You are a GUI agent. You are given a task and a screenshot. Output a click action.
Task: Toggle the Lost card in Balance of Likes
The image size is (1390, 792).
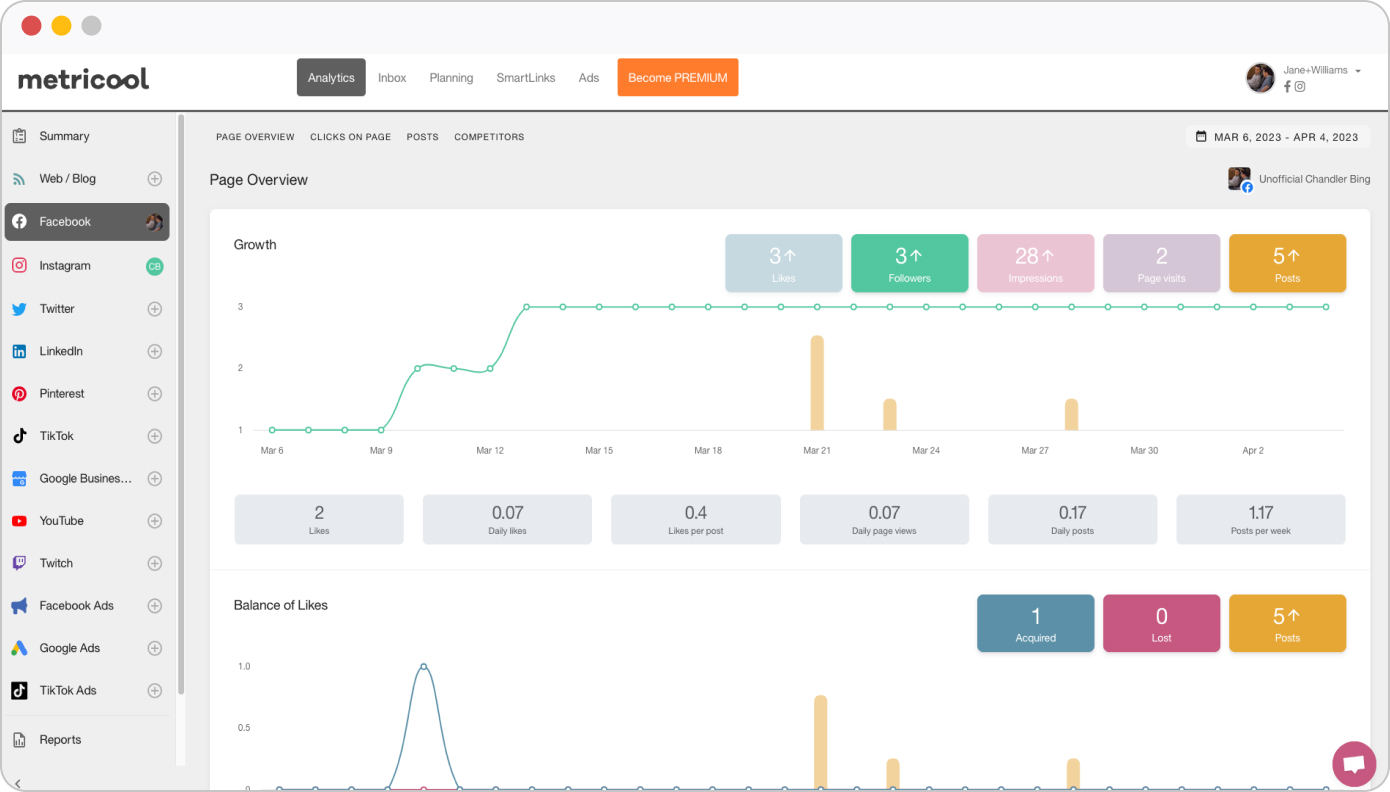click(x=1162, y=624)
